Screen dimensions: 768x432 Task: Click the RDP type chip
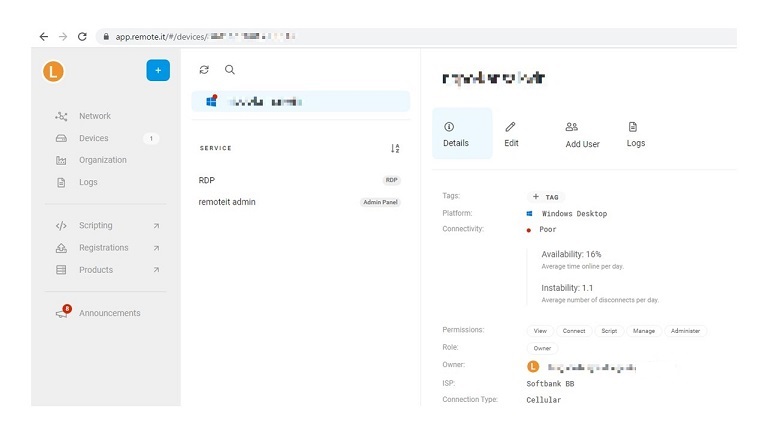391,180
